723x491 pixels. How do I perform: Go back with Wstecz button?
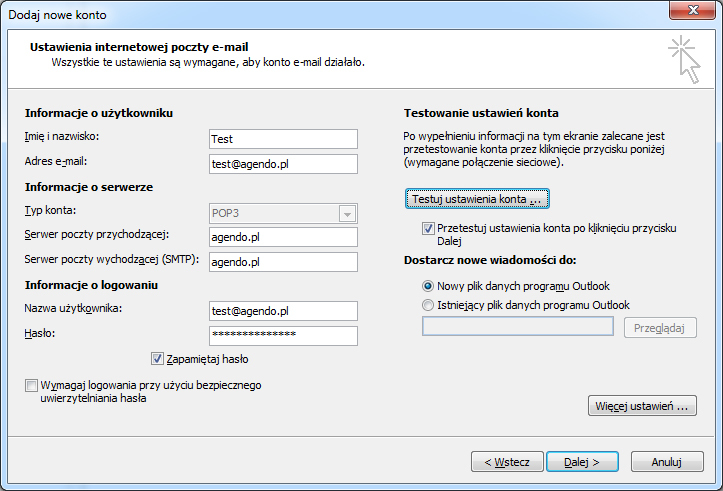(507, 461)
